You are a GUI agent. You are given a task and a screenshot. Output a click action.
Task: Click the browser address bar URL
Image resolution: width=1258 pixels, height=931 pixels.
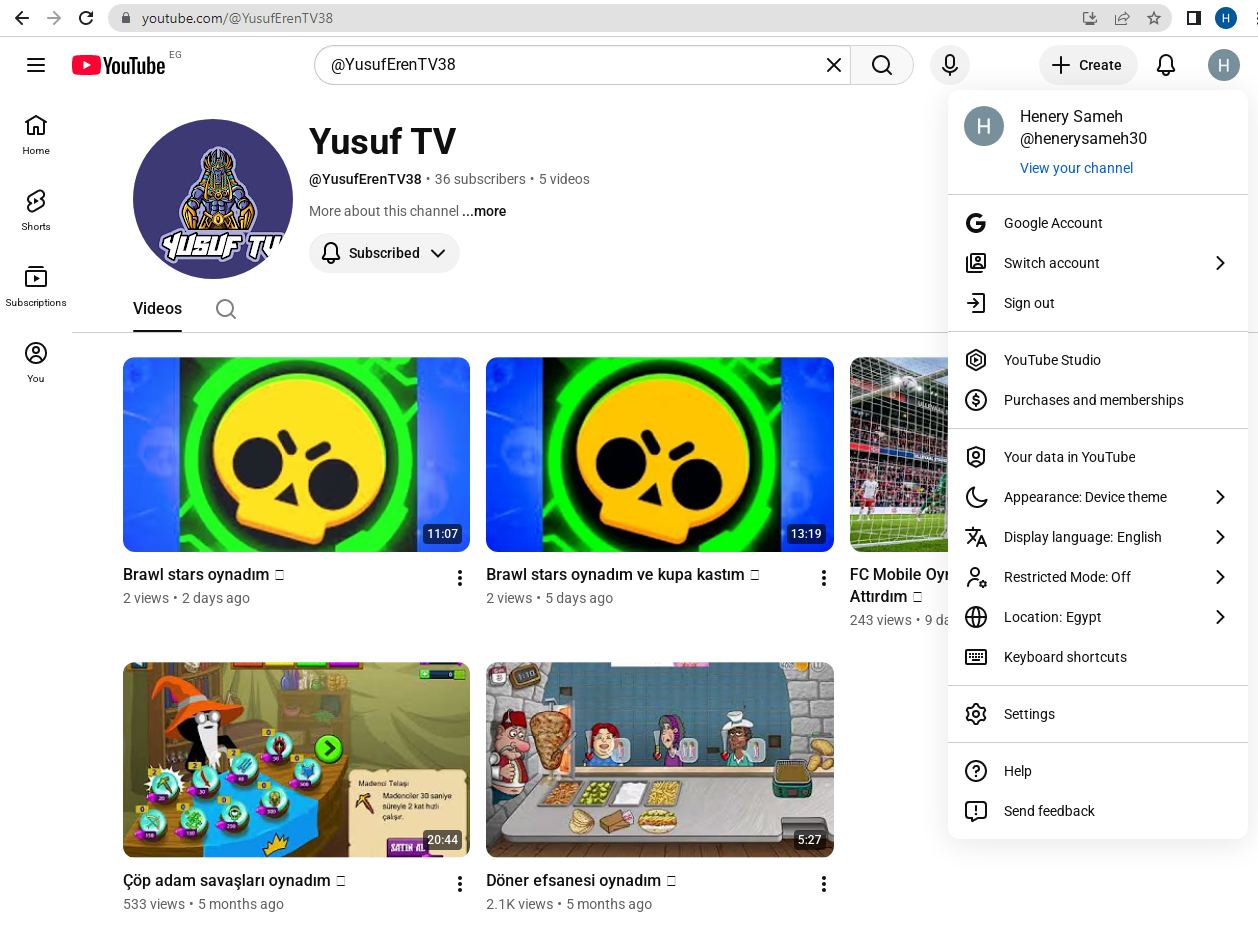(x=237, y=18)
